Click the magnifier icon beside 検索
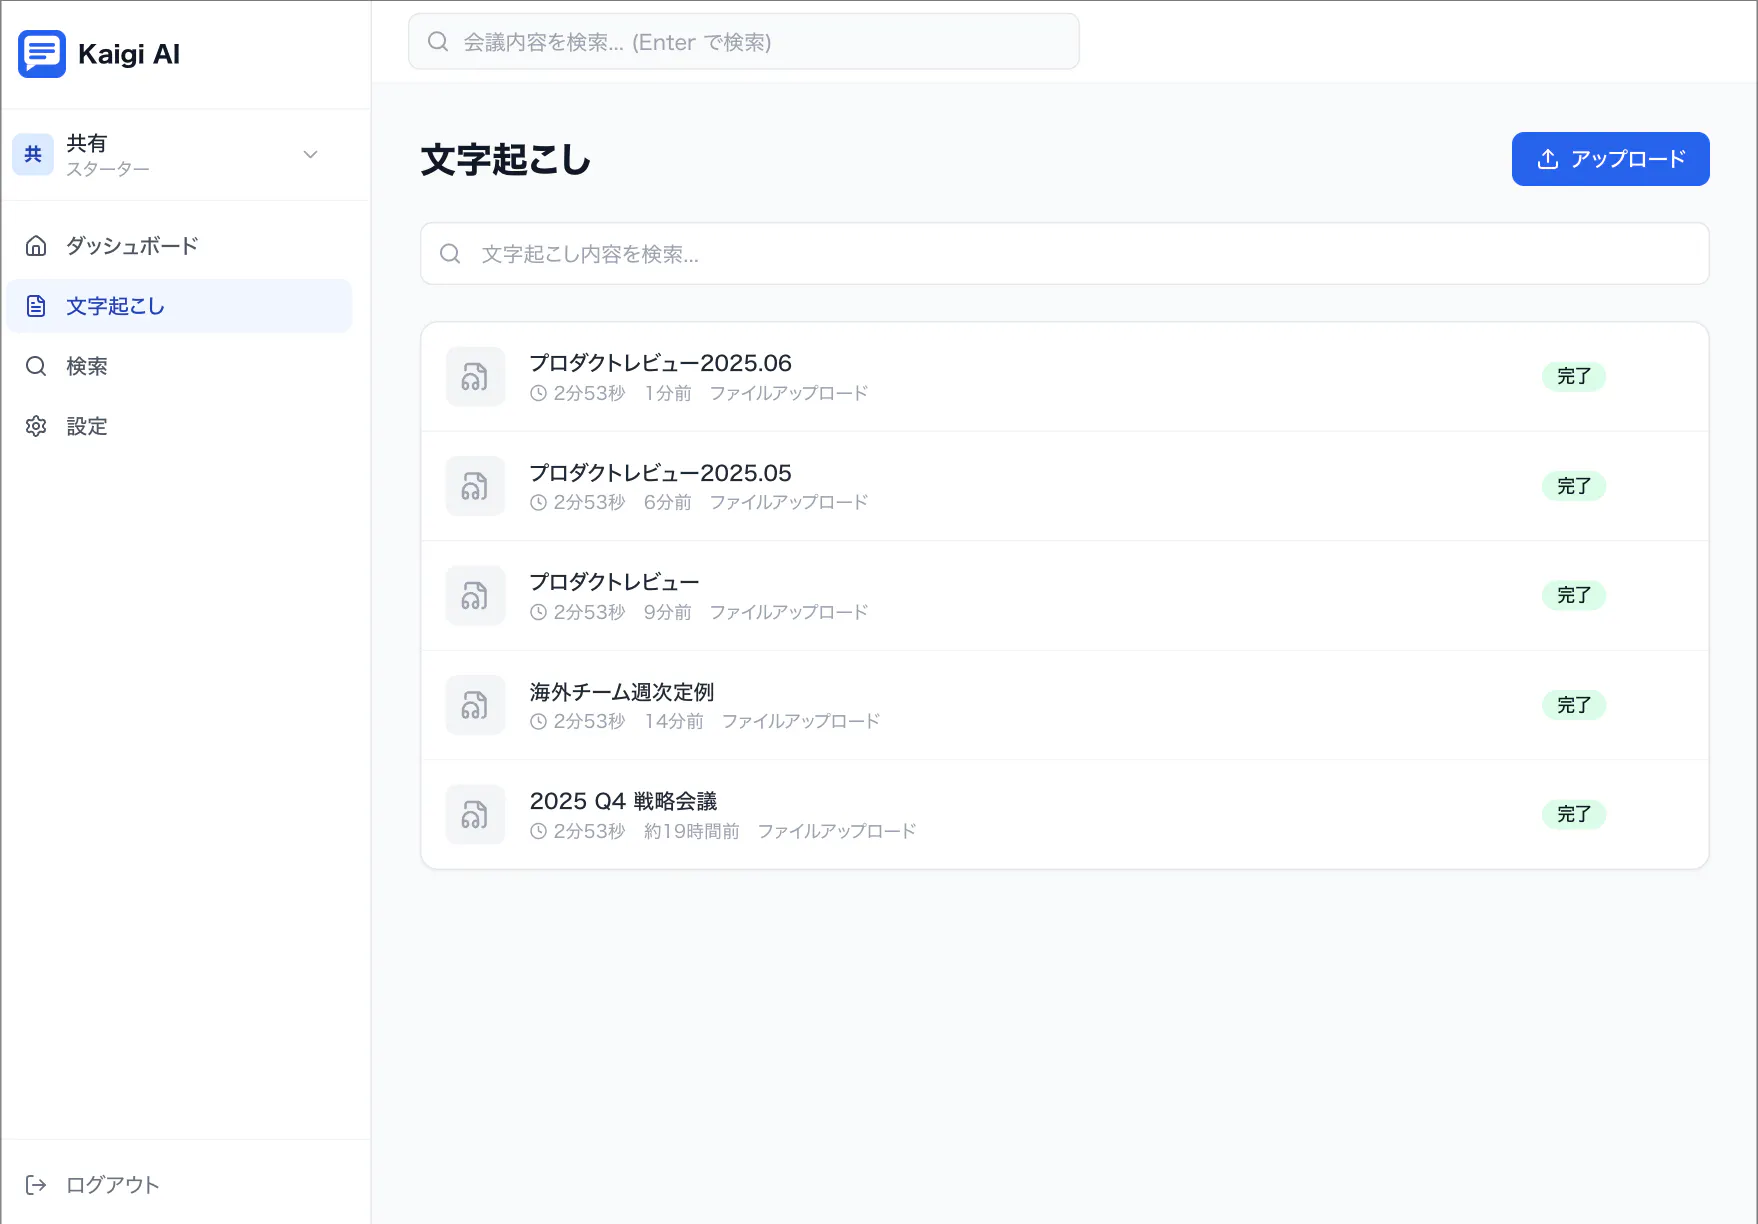The width and height of the screenshot is (1758, 1224). coord(36,366)
